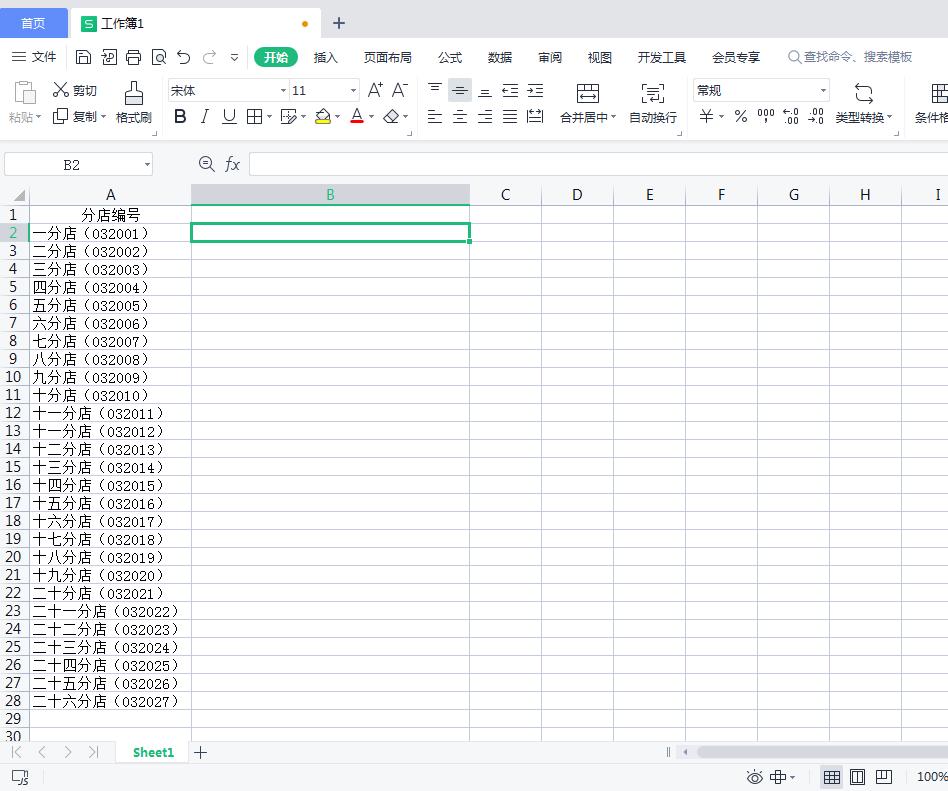948x791 pixels.
Task: Select the Format Painter (格式刷)
Action: (134, 103)
